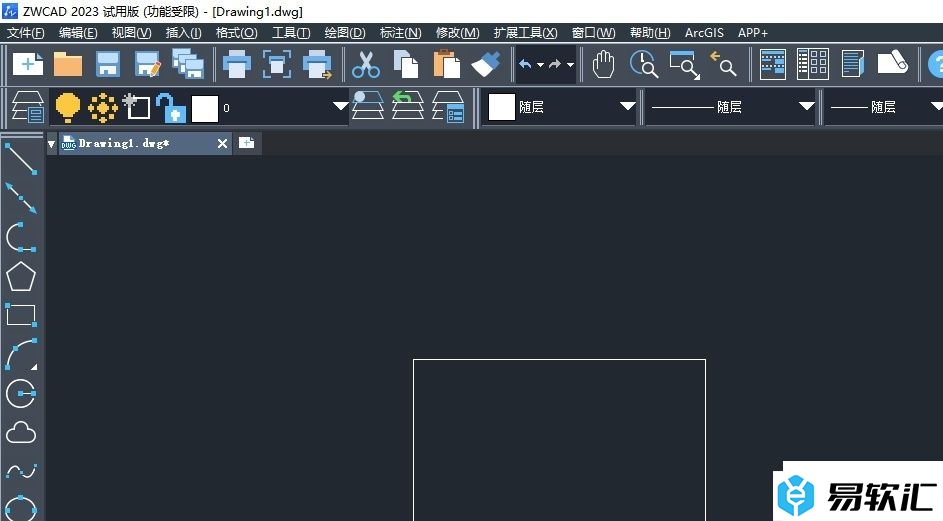This screenshot has width=943, height=521.
Task: Select the Construction Line tool
Action: click(x=21, y=198)
